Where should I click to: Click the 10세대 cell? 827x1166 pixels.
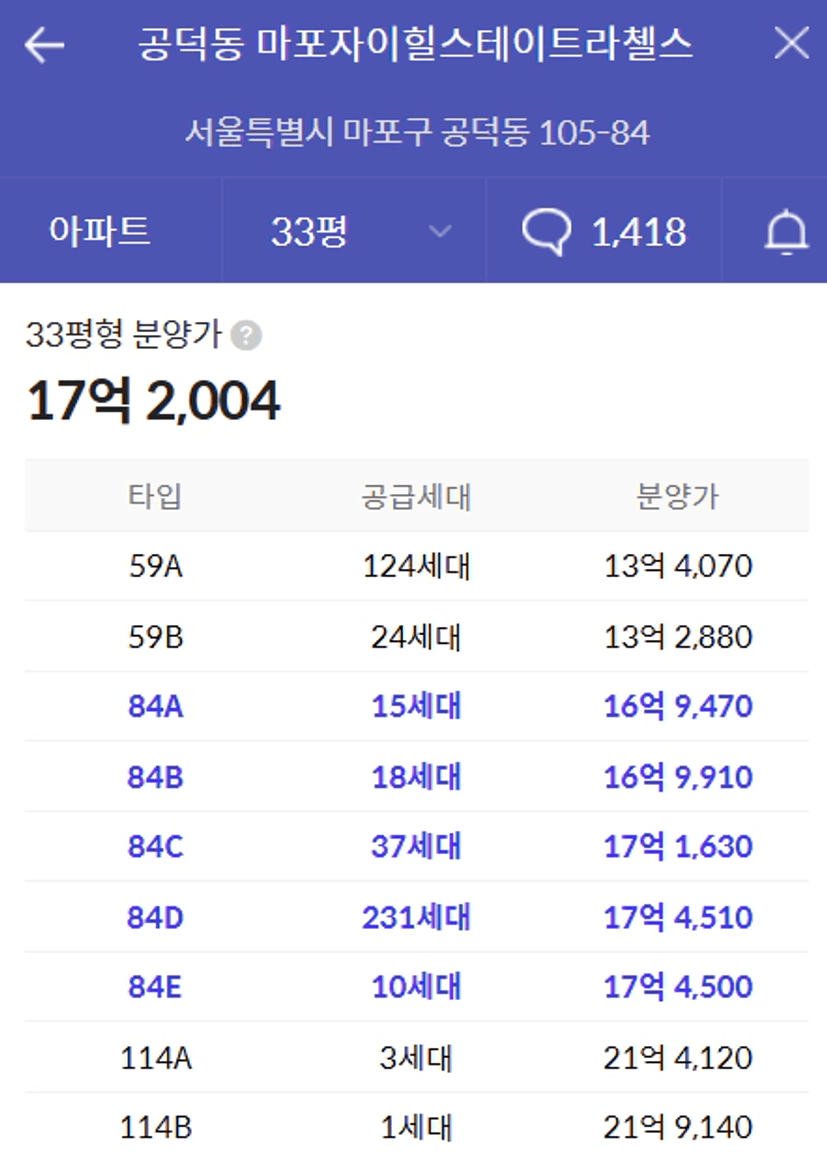pyautogui.click(x=416, y=987)
